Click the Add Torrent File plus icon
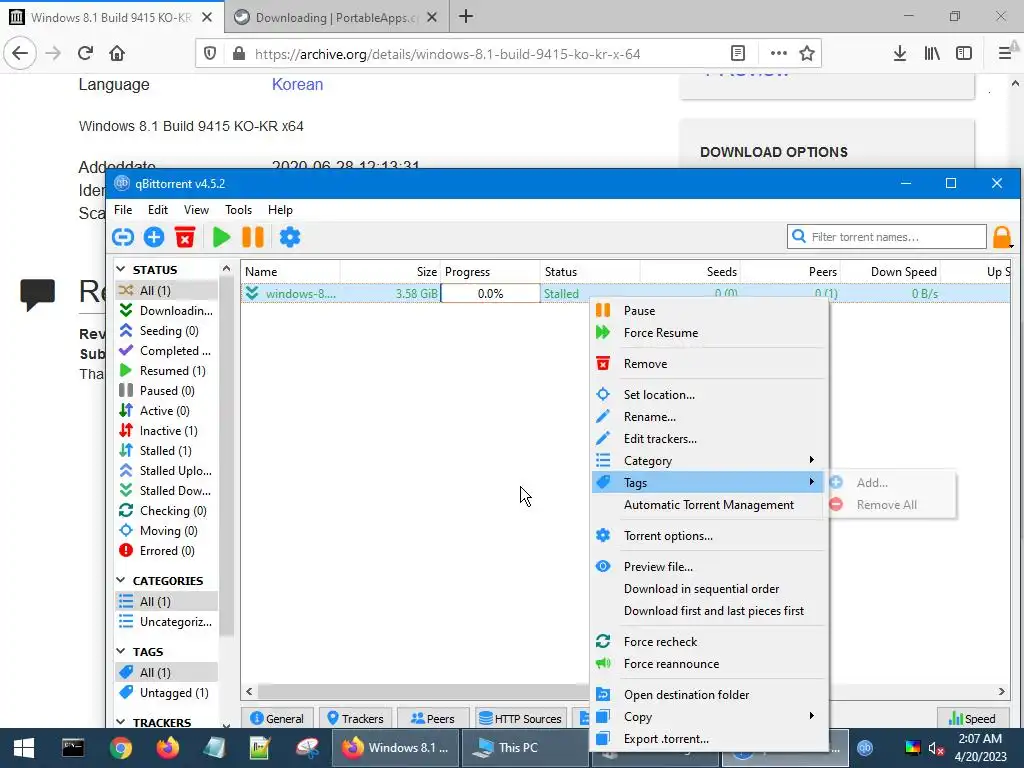This screenshot has height=768, width=1024. pyautogui.click(x=154, y=237)
